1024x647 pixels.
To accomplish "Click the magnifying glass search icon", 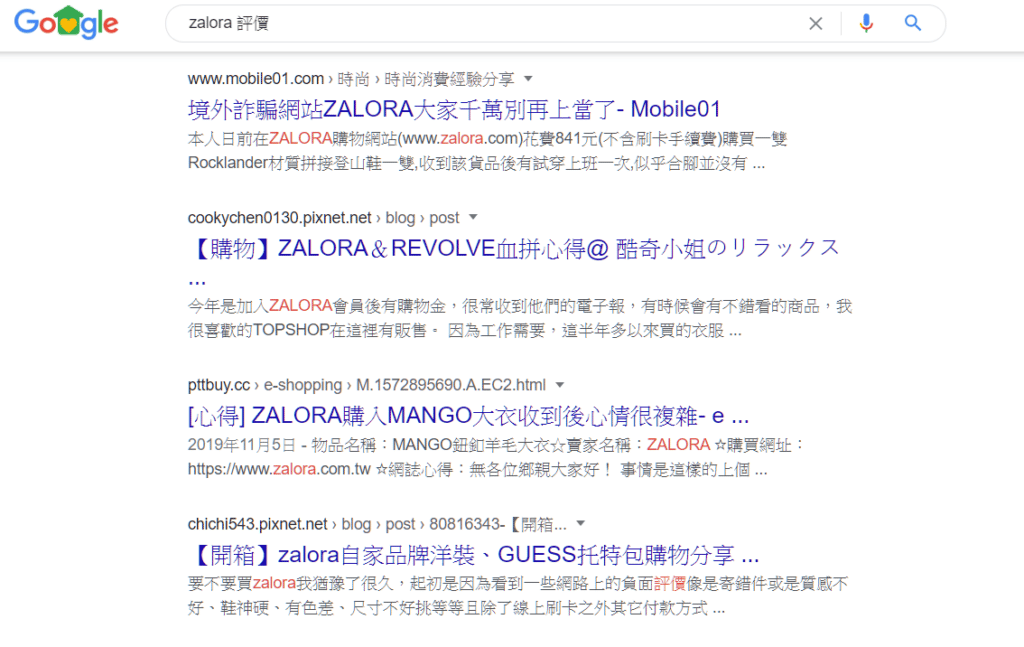I will (x=912, y=23).
